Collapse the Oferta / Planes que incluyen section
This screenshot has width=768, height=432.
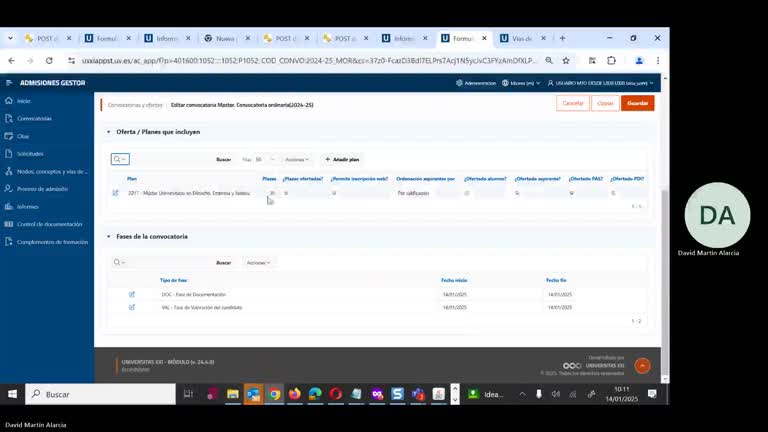pos(109,132)
